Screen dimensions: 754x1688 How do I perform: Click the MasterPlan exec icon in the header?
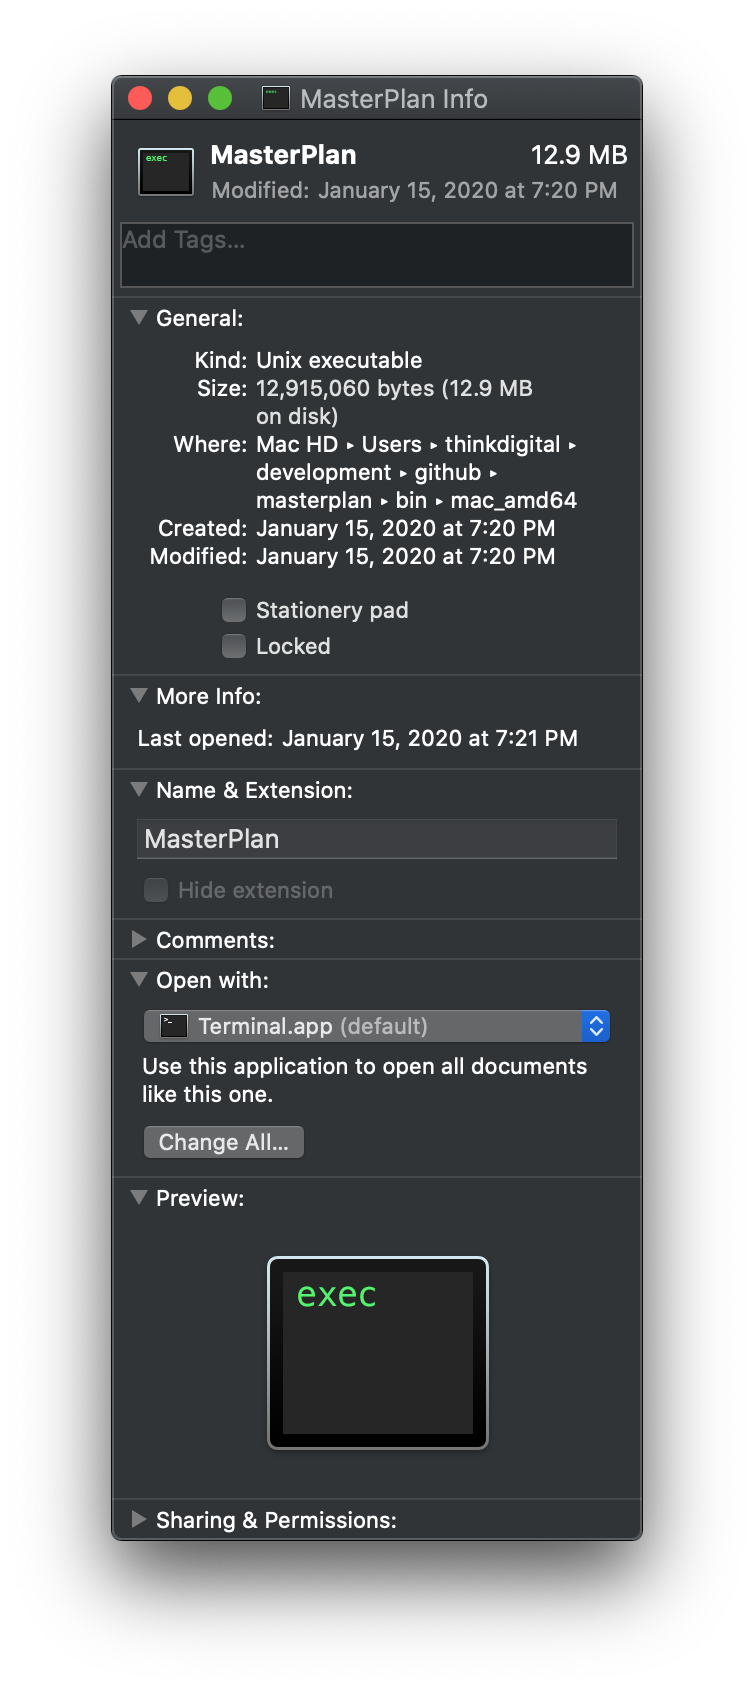tap(165, 171)
